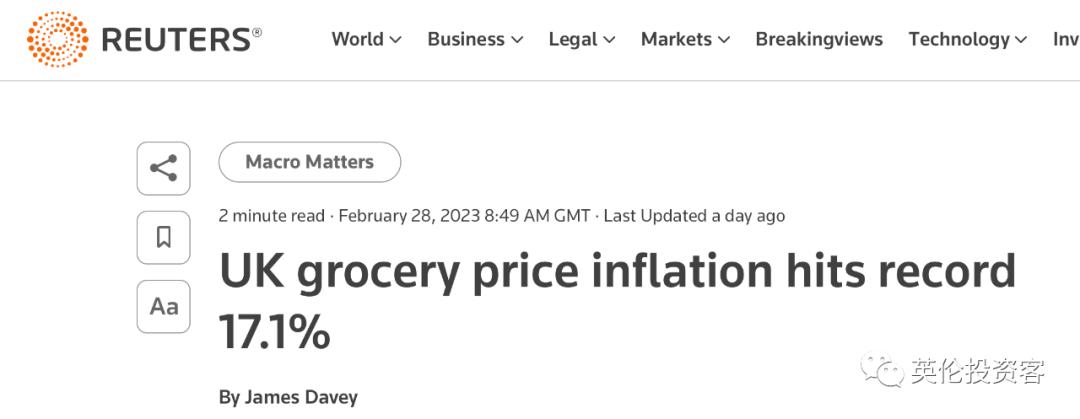Viewport: 1080px width, 419px height.
Task: Click the Macro Matters tag button
Action: coord(309,162)
